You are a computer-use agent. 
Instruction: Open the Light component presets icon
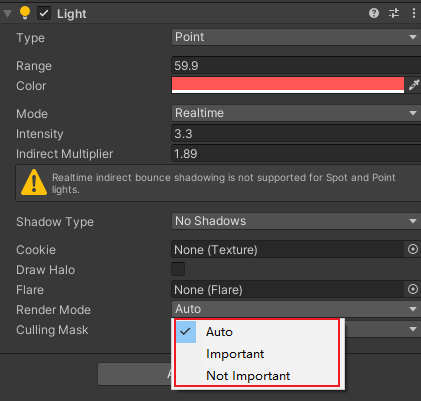pyautogui.click(x=394, y=13)
